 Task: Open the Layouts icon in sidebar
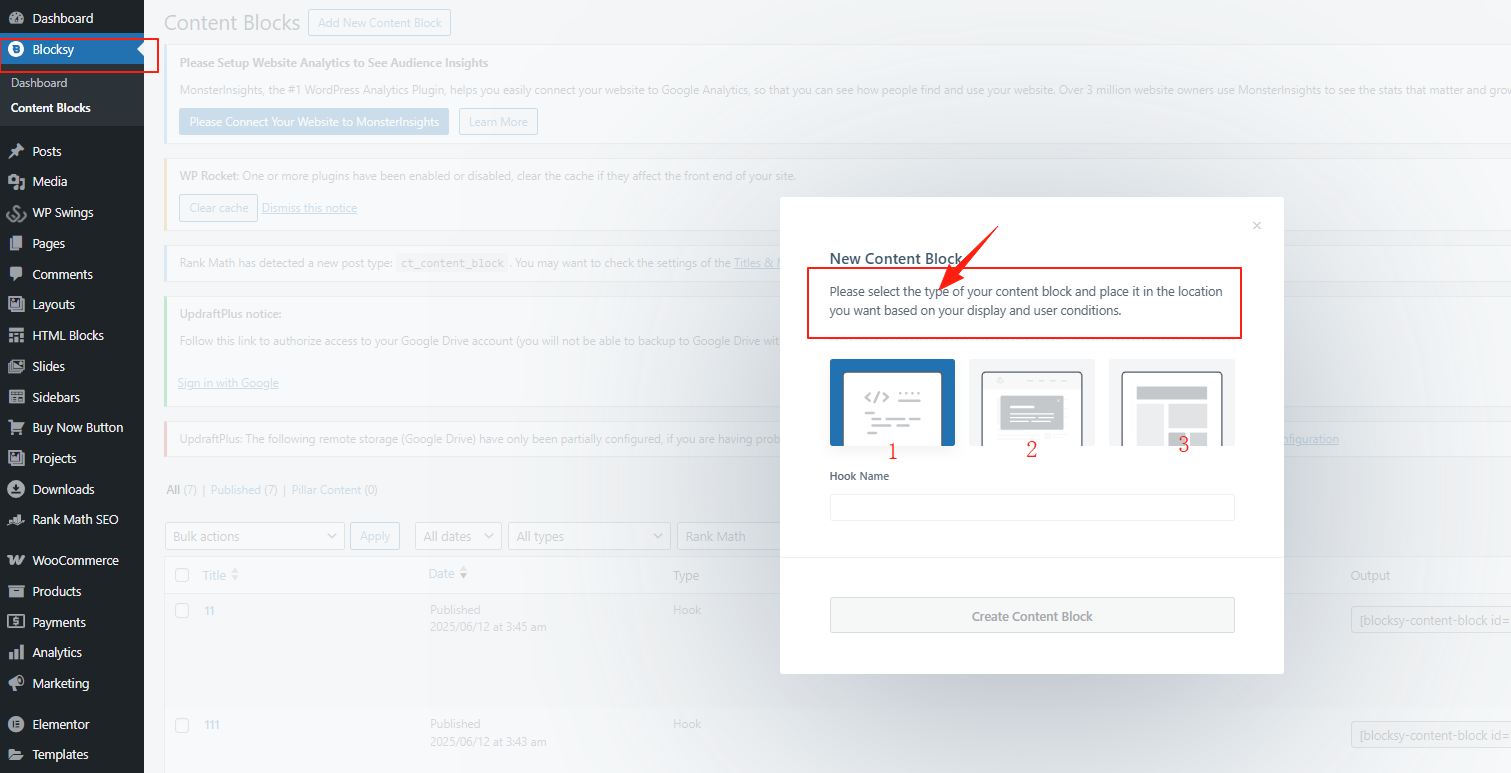(x=16, y=304)
